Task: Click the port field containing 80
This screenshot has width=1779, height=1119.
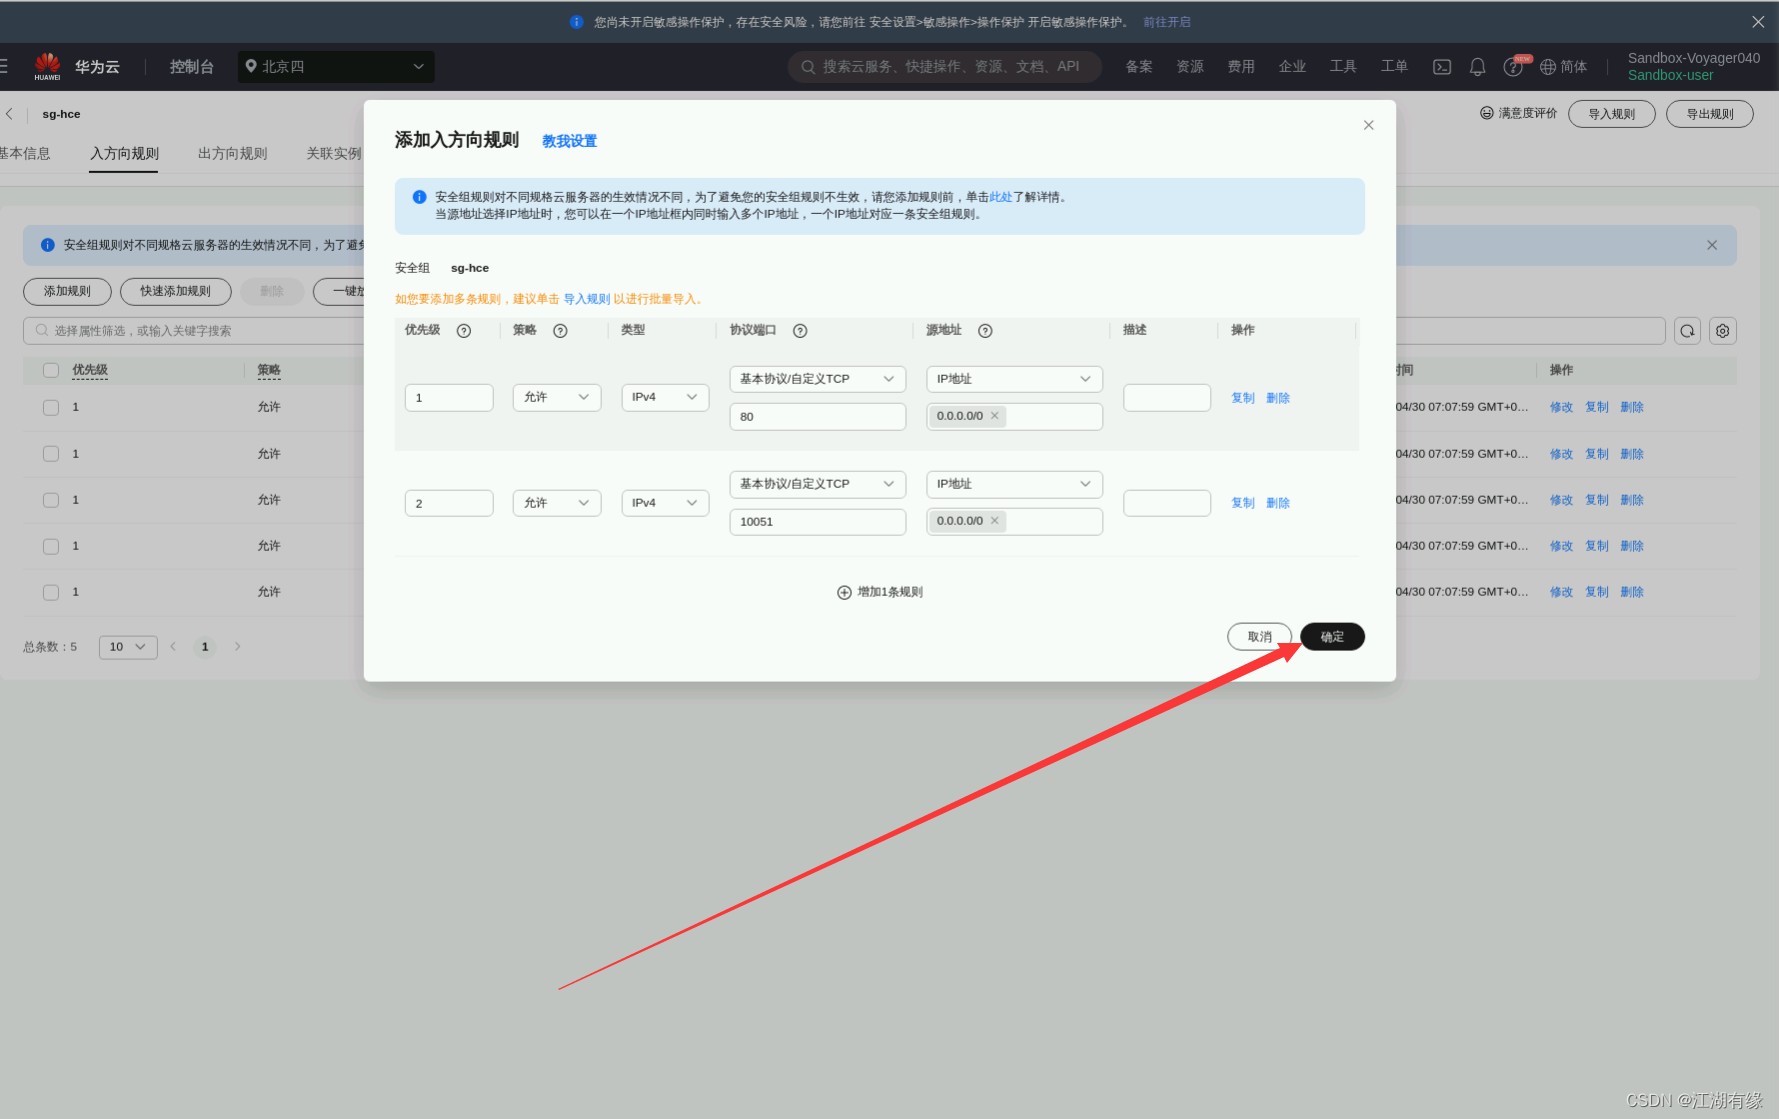Action: click(818, 417)
